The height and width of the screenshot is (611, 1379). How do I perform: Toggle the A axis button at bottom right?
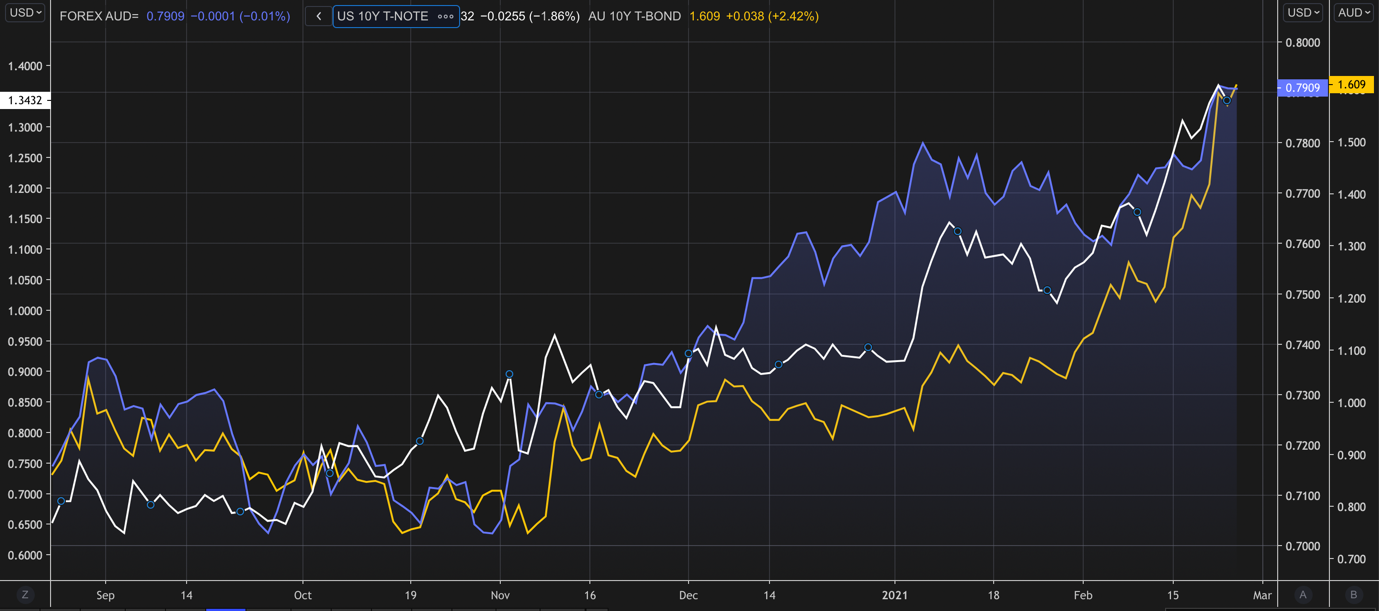tap(1303, 595)
